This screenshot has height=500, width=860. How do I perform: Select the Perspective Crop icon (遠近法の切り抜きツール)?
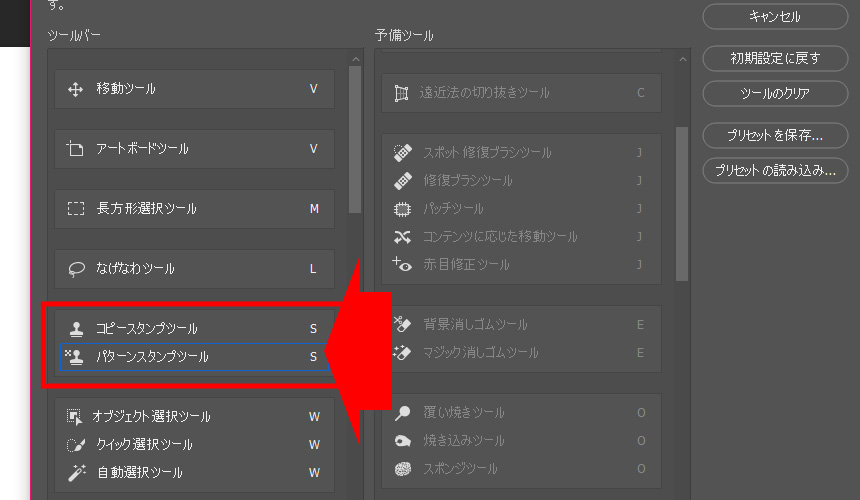(x=402, y=93)
